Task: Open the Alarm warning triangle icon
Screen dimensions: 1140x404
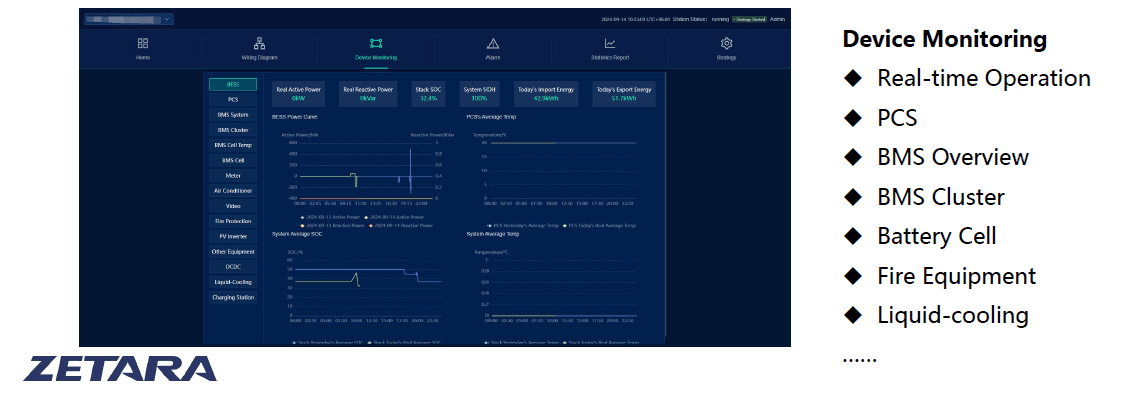Action: click(x=492, y=44)
